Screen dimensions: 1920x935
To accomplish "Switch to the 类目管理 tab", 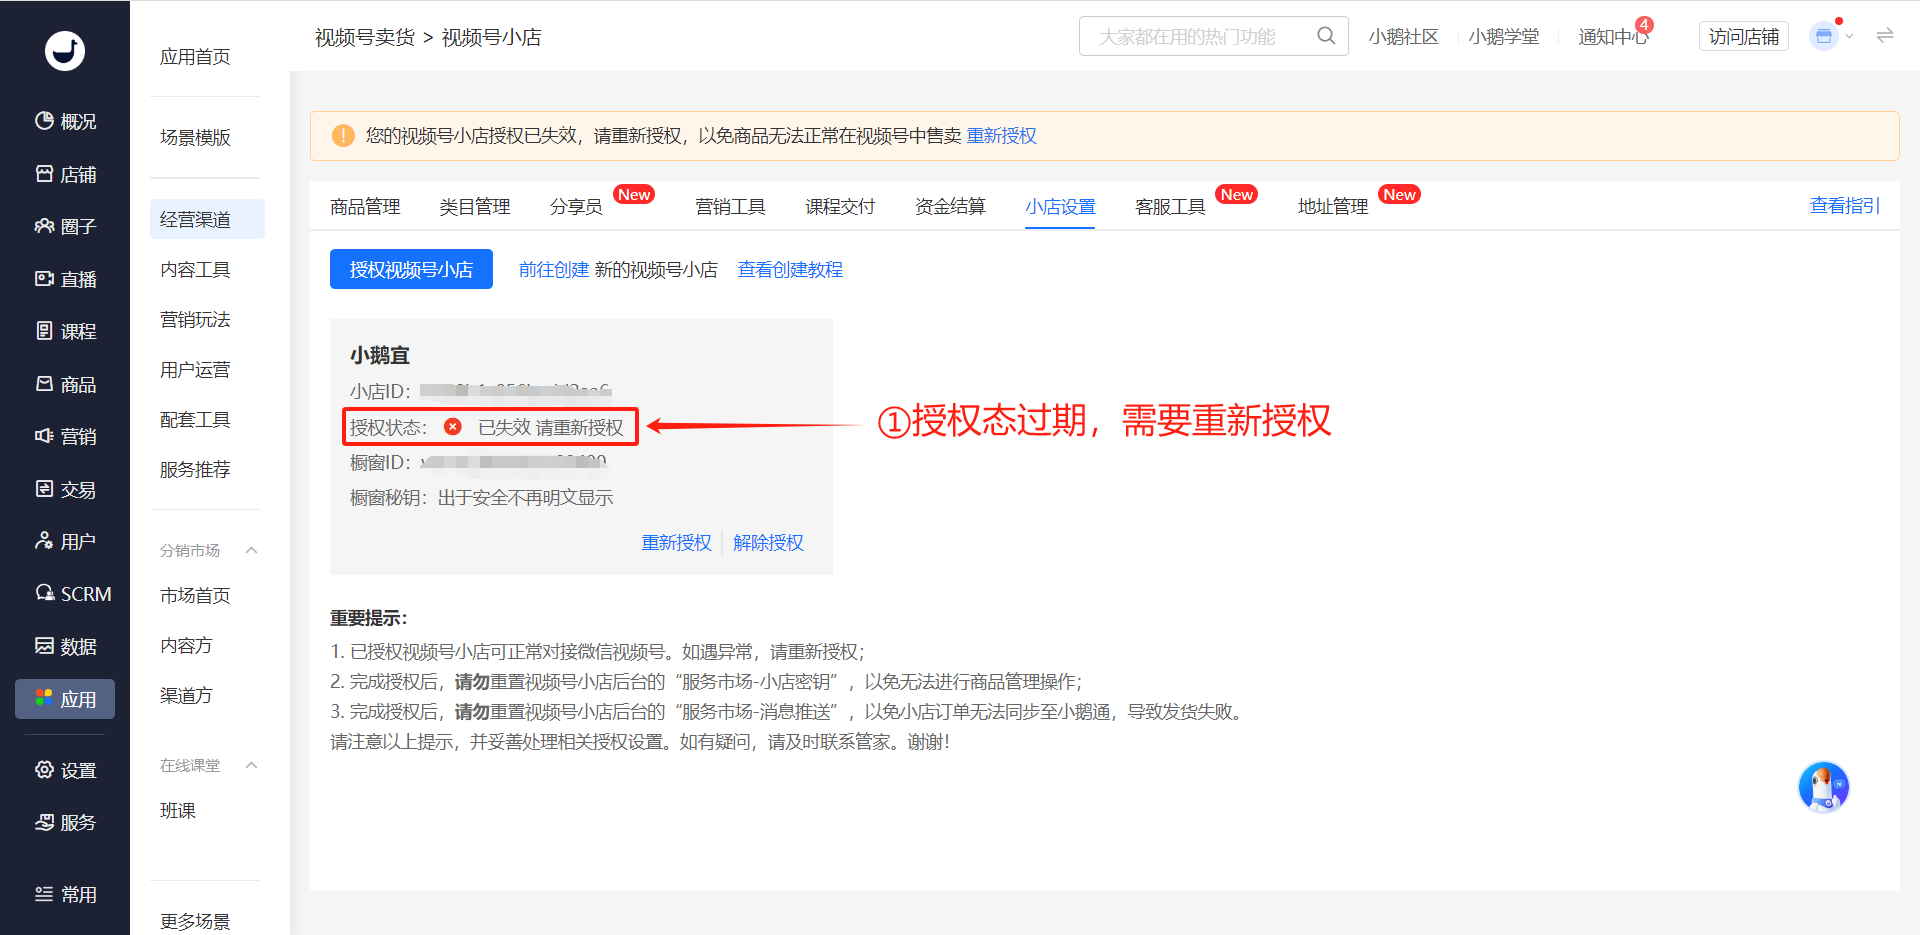I will click(x=475, y=206).
